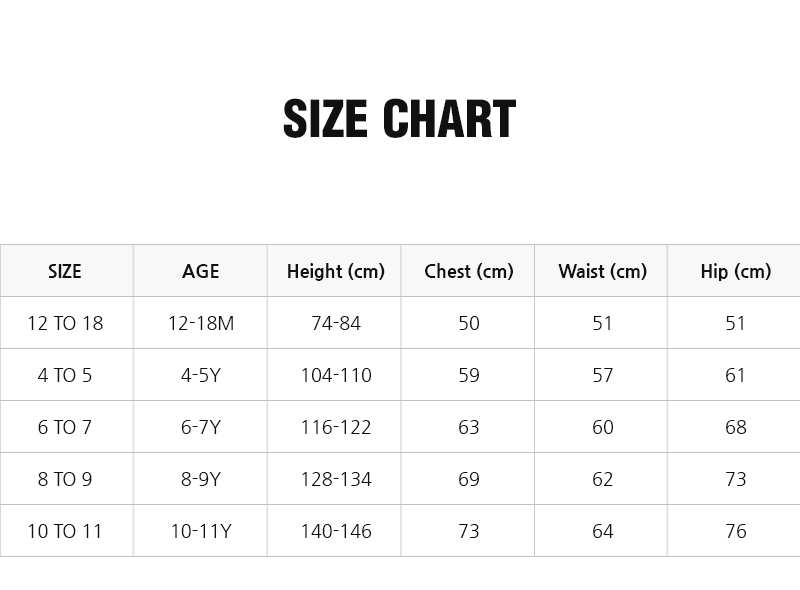Click the Height (cm) column header
Viewport: 800px width, 590px height.
pos(336,271)
